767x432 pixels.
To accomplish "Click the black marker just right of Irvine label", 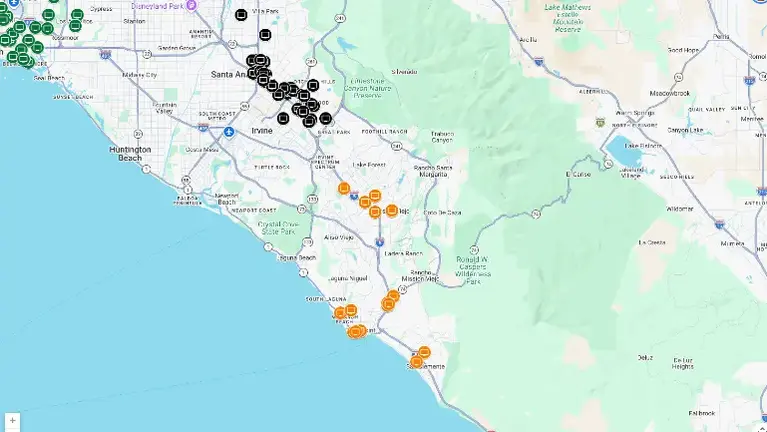I will (283, 118).
